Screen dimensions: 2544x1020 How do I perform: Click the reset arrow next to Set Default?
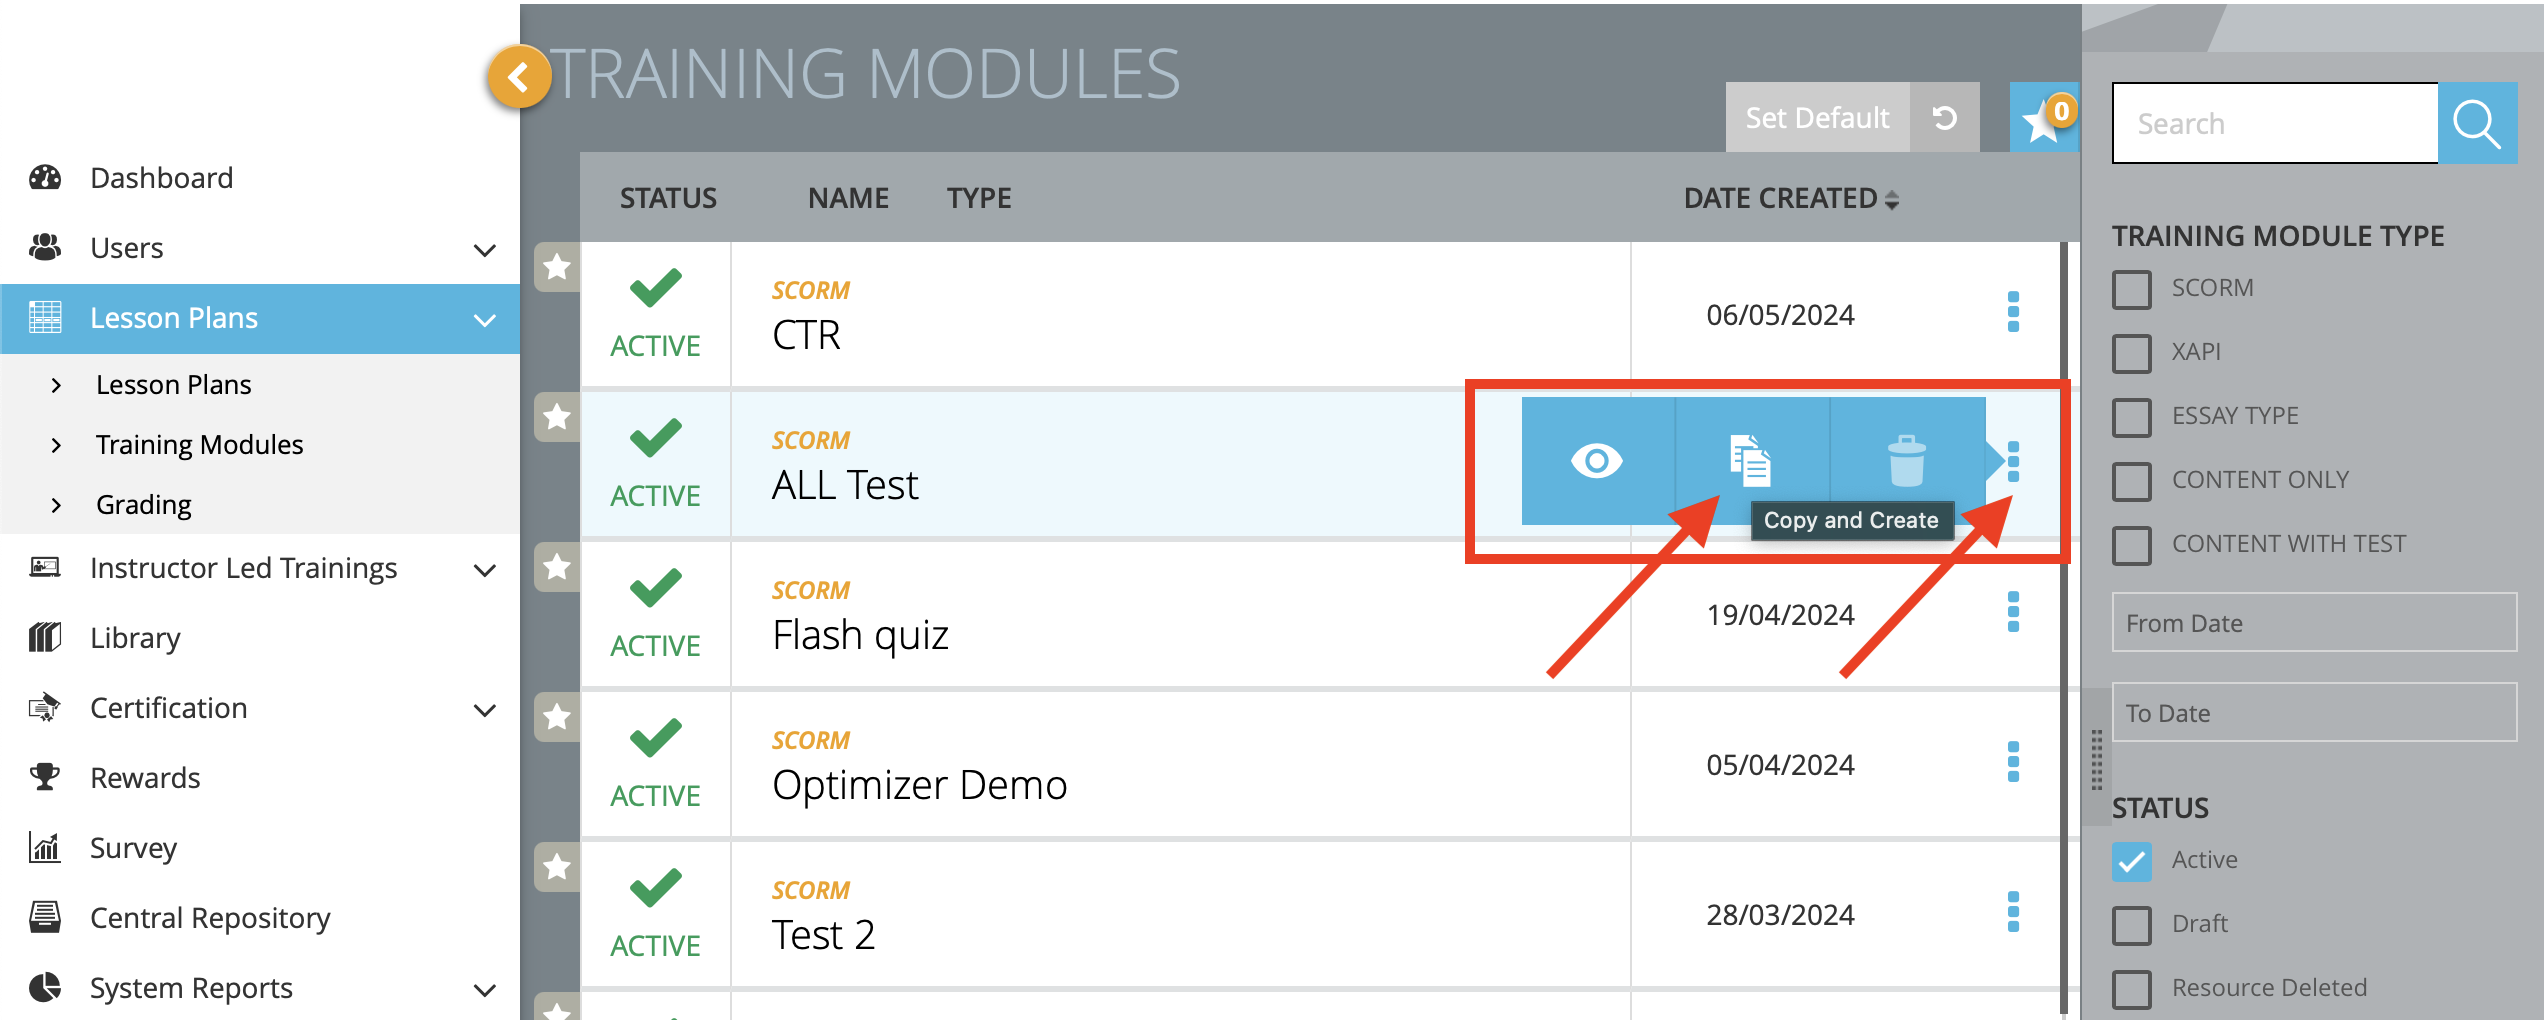(x=1945, y=118)
